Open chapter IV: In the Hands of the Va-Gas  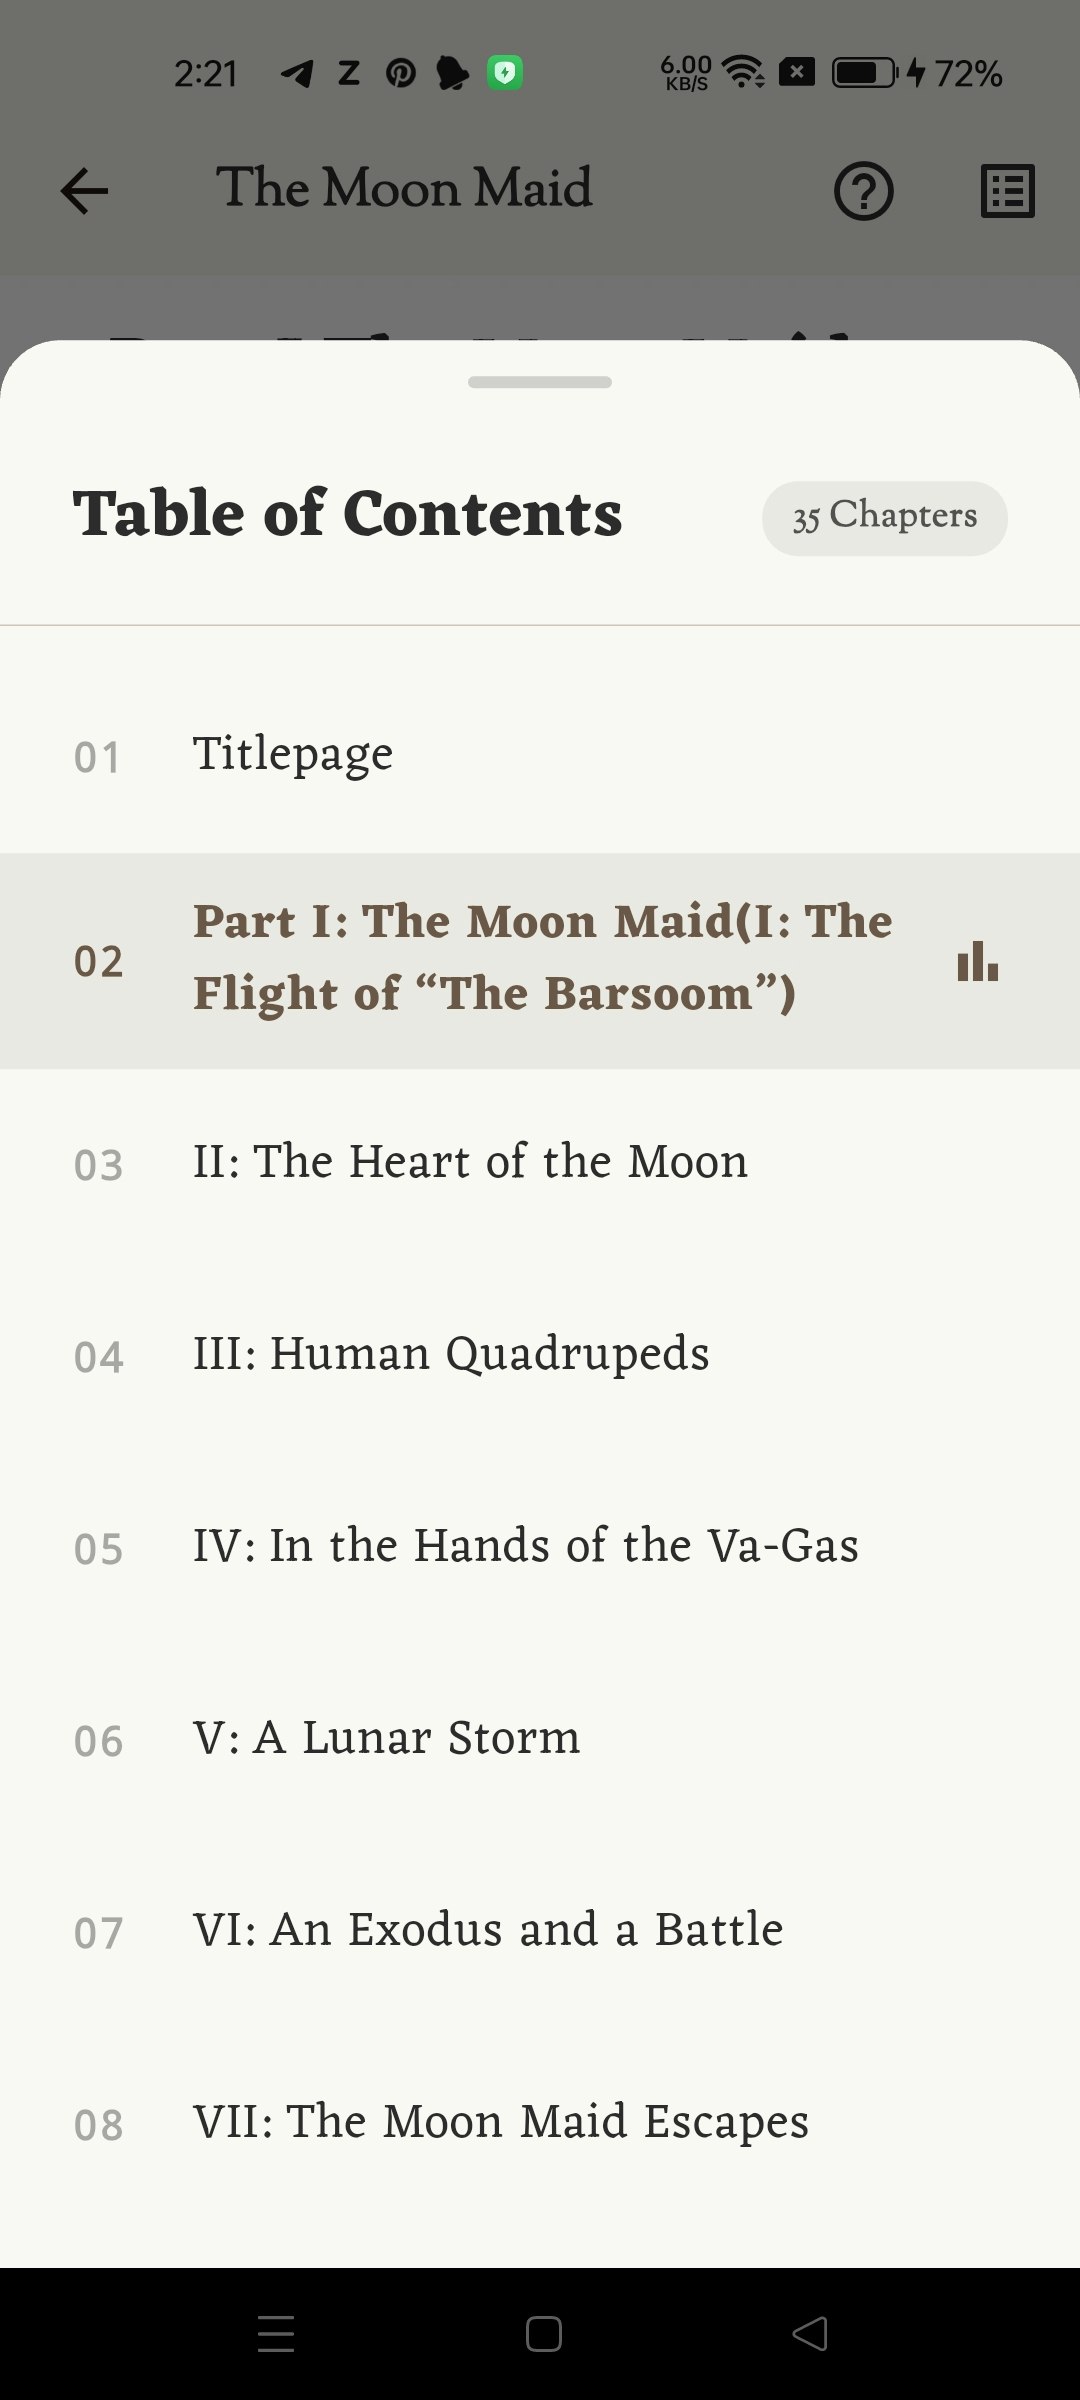tap(524, 1545)
